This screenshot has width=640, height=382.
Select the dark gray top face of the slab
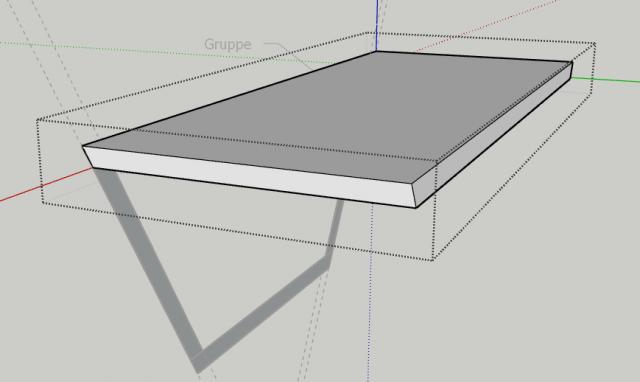[327, 118]
